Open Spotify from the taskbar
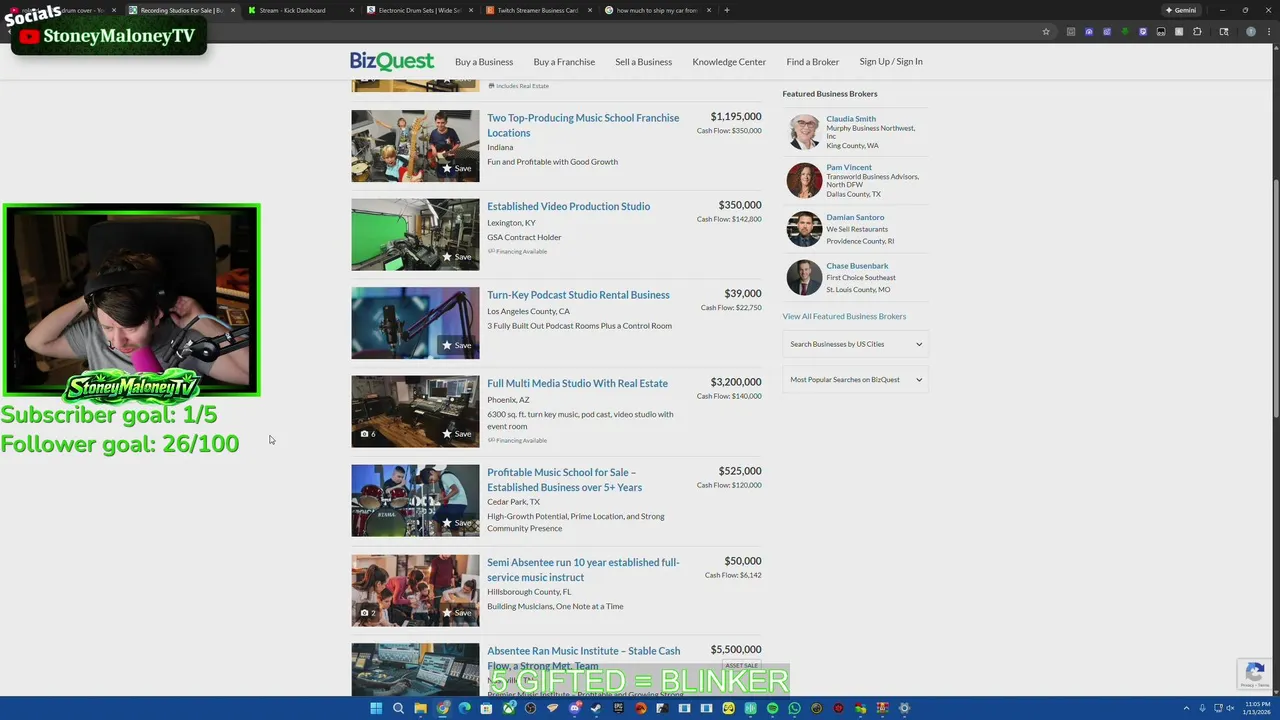Viewport: 1280px width, 720px height. click(772, 708)
